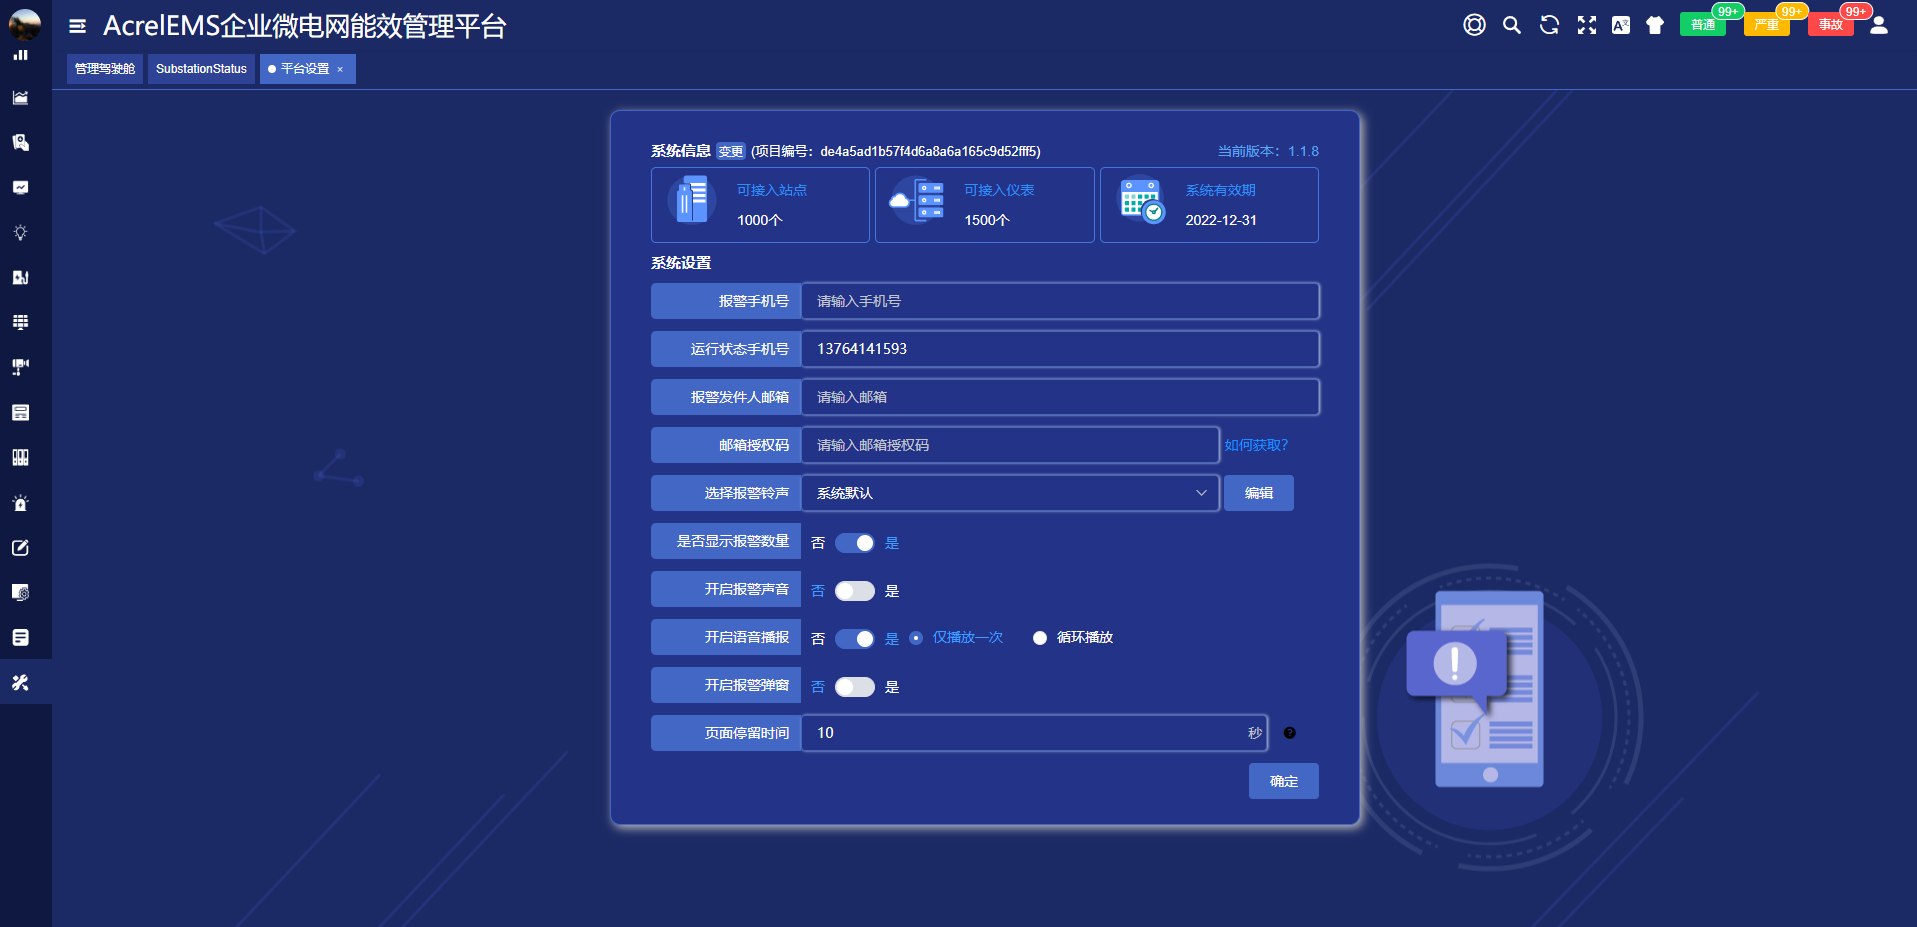Click the 报警手机号 input field

[1060, 301]
